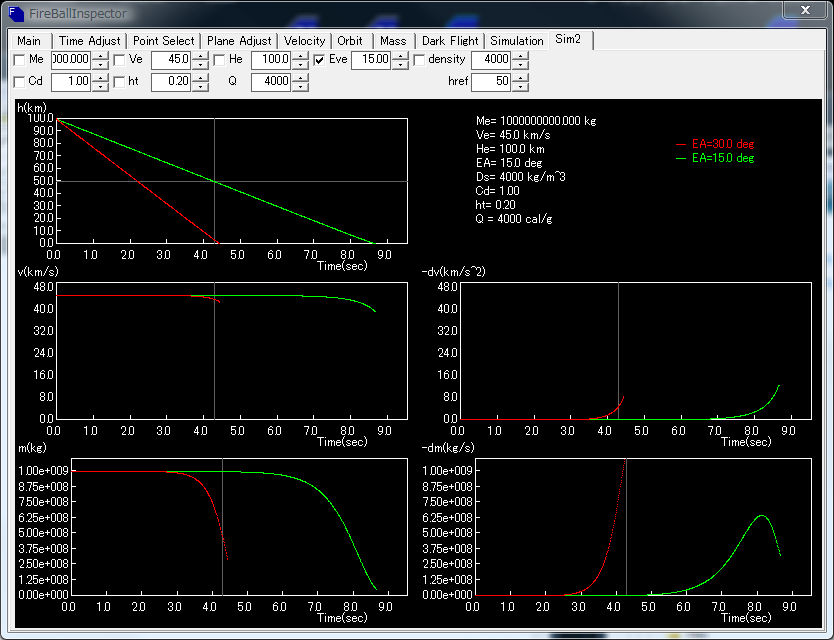The height and width of the screenshot is (640, 834).
Task: Toggle the Cd checkbox
Action: click(20, 82)
